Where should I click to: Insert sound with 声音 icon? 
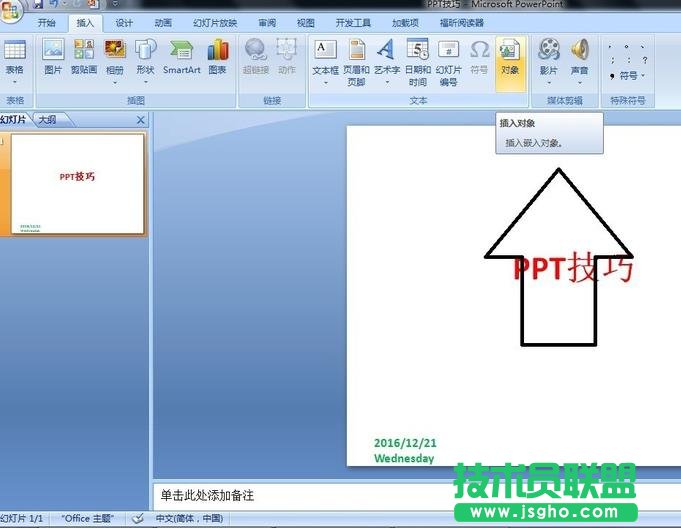[x=579, y=50]
